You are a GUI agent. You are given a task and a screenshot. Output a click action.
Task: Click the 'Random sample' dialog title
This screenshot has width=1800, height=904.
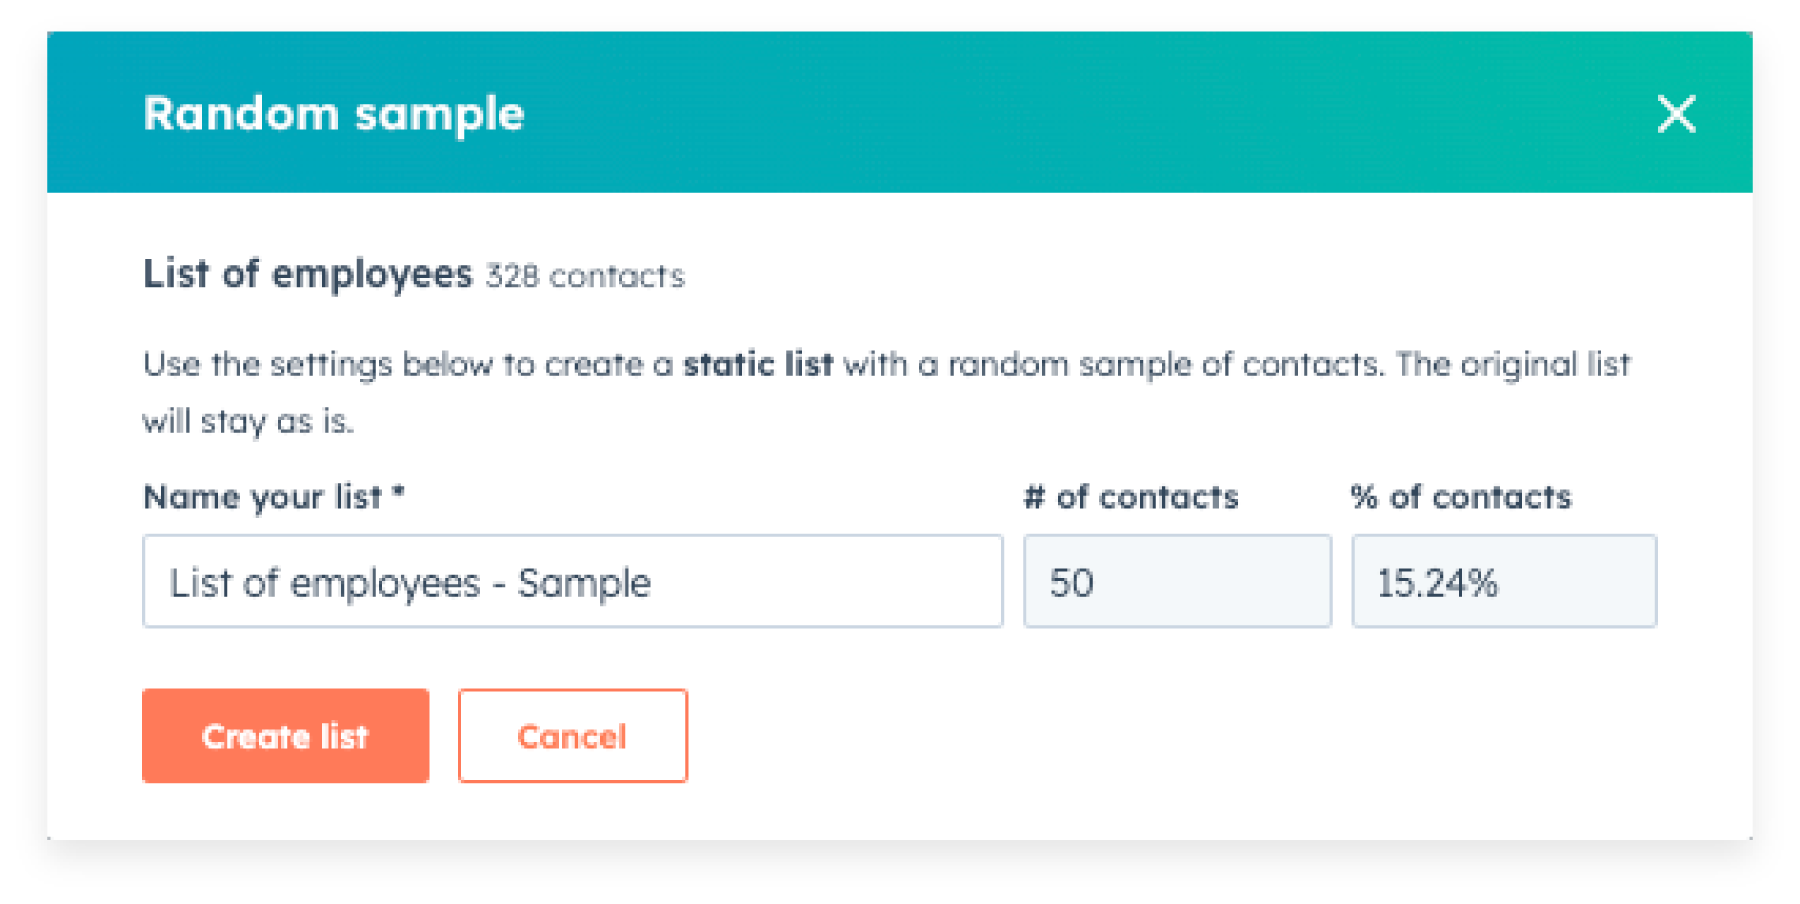pos(333,114)
